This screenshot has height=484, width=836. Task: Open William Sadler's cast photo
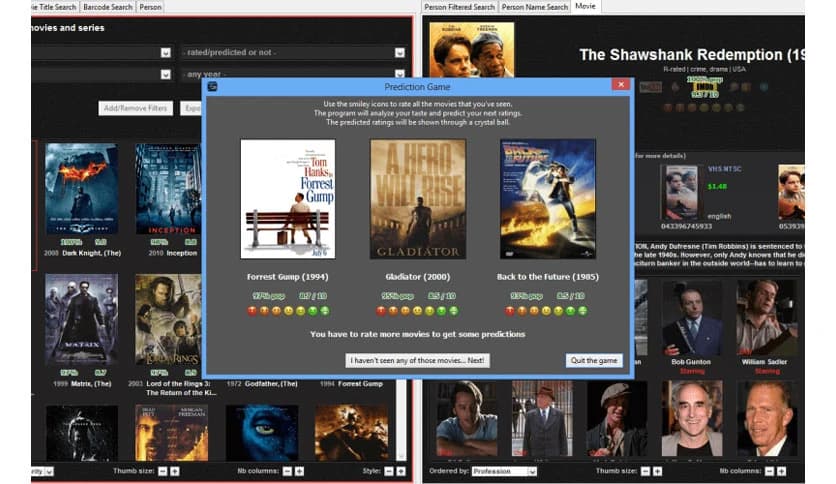coord(766,318)
